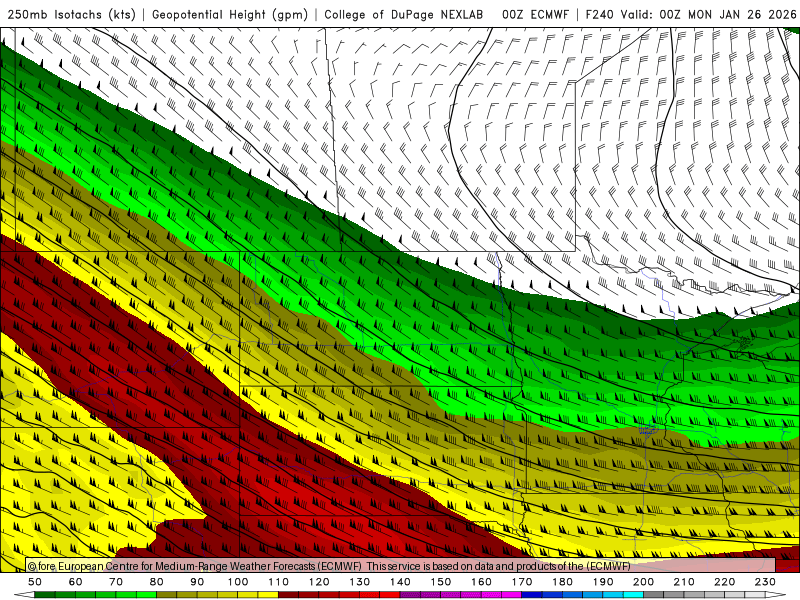Click the darkest green colorbar swatch at 50
Viewport: 800px width, 600px height.
pos(44,595)
